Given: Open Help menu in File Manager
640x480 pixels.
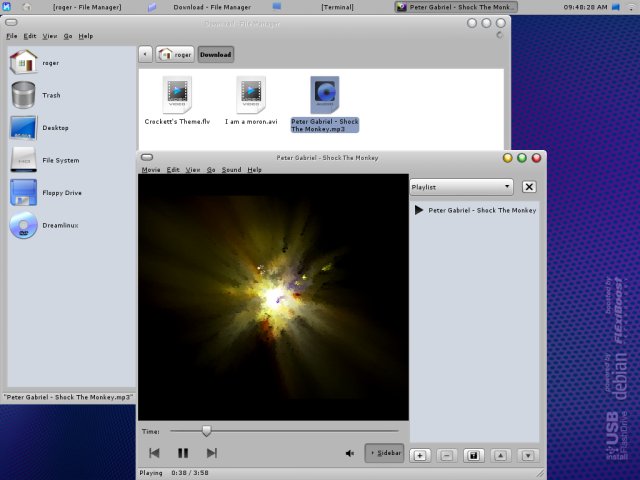Looking at the screenshot, I should (86, 36).
